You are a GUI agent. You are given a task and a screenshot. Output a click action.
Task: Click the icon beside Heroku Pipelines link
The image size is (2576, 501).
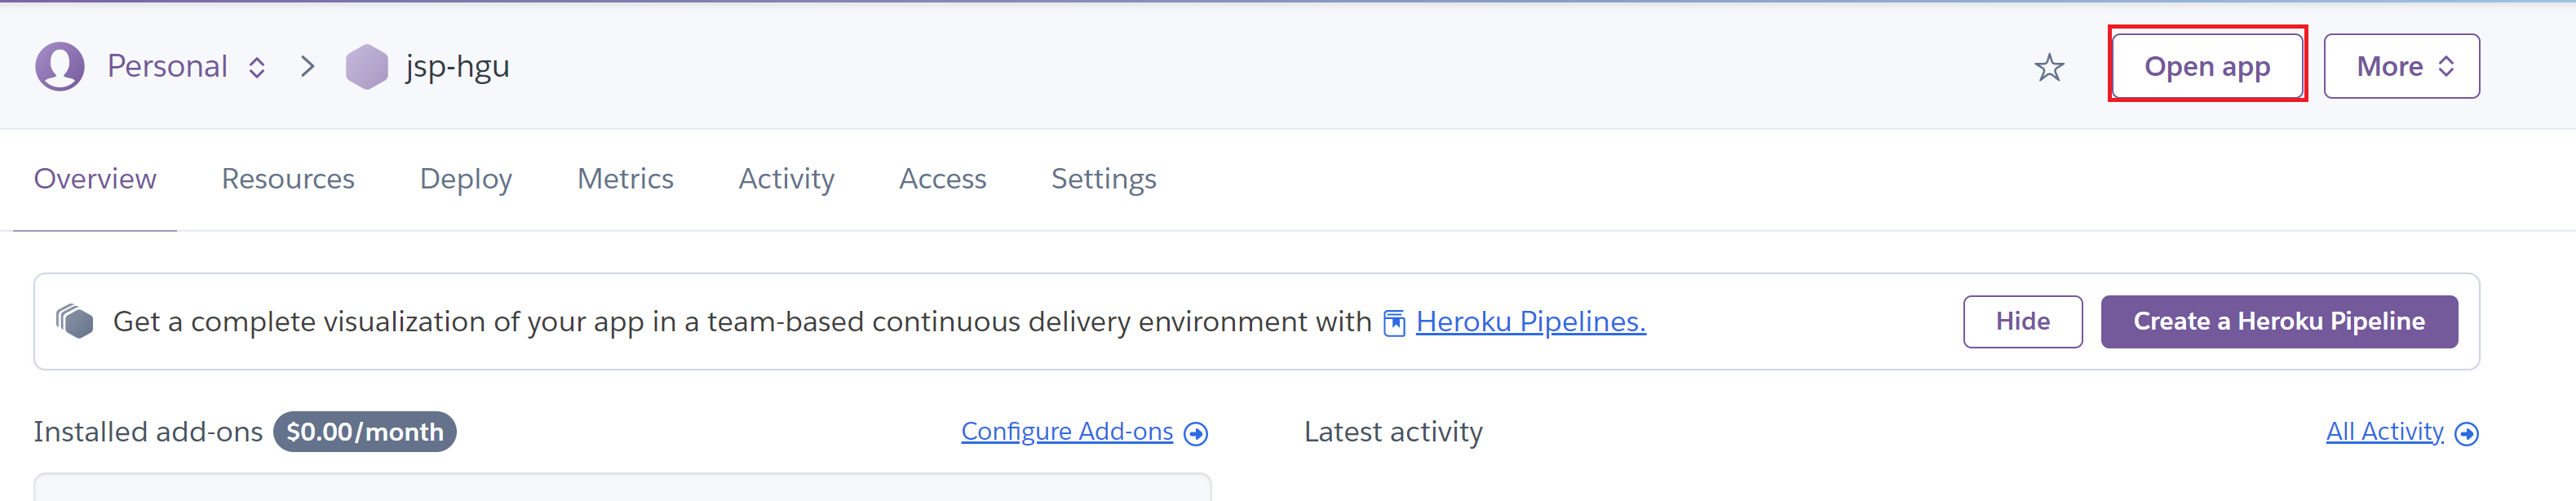(x=1394, y=323)
